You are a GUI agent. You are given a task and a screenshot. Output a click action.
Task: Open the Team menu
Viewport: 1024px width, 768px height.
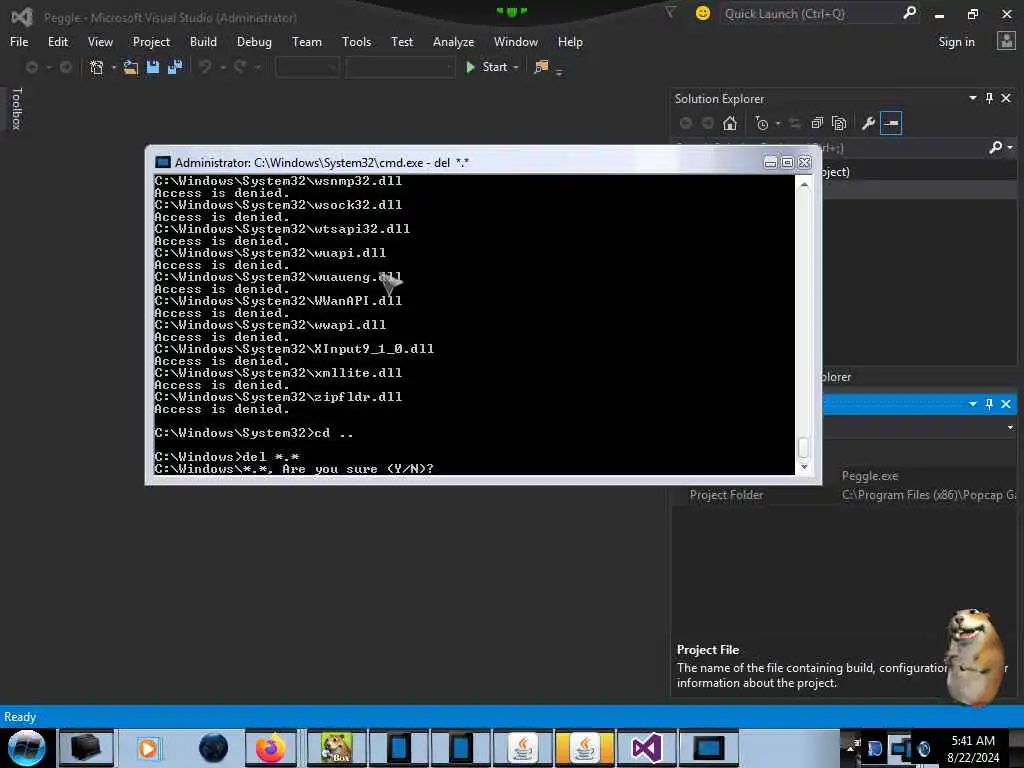(x=306, y=42)
